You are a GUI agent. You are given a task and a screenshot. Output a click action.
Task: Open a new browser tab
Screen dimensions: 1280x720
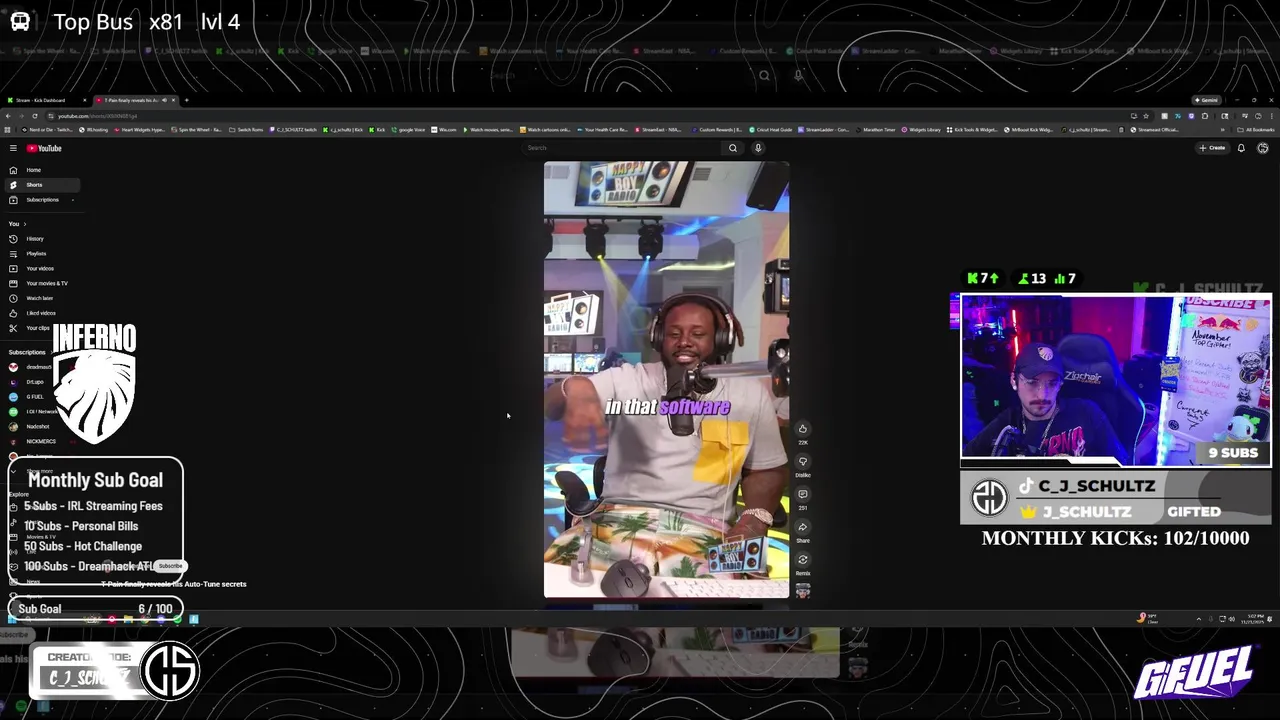click(186, 100)
